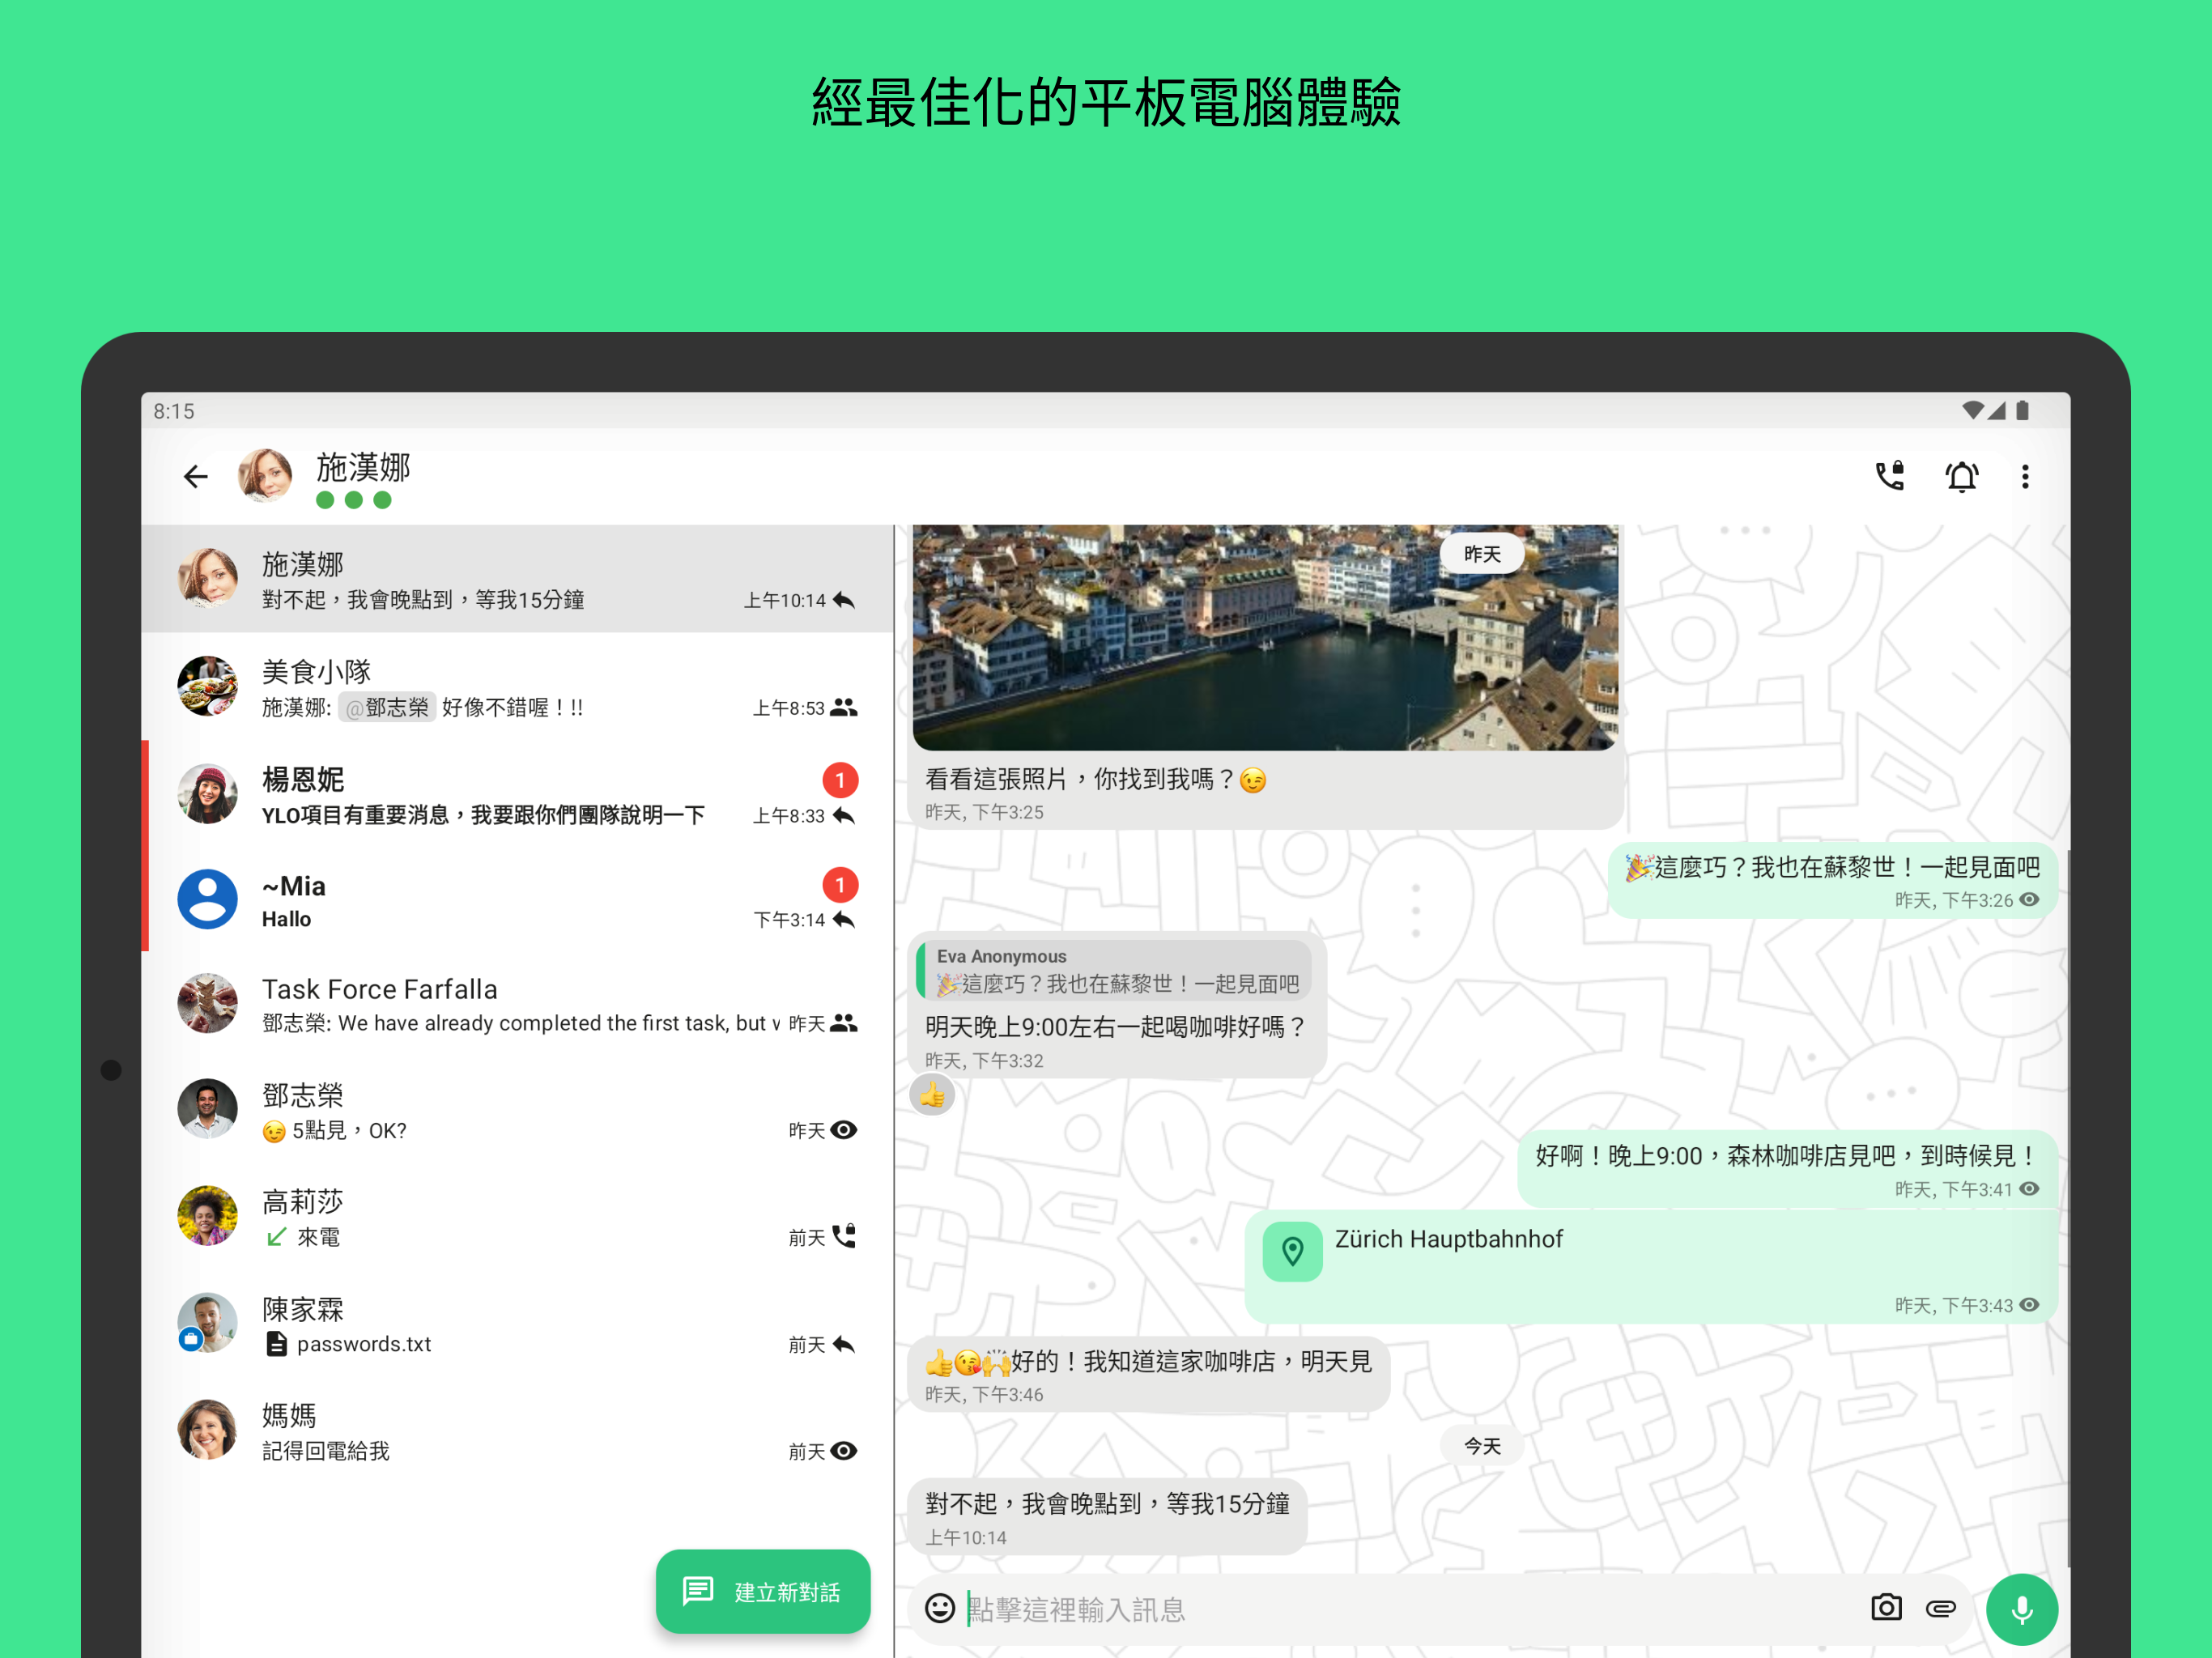Open the Zürich city photo
Screen dimensions: 2212x1658
coord(1265,638)
